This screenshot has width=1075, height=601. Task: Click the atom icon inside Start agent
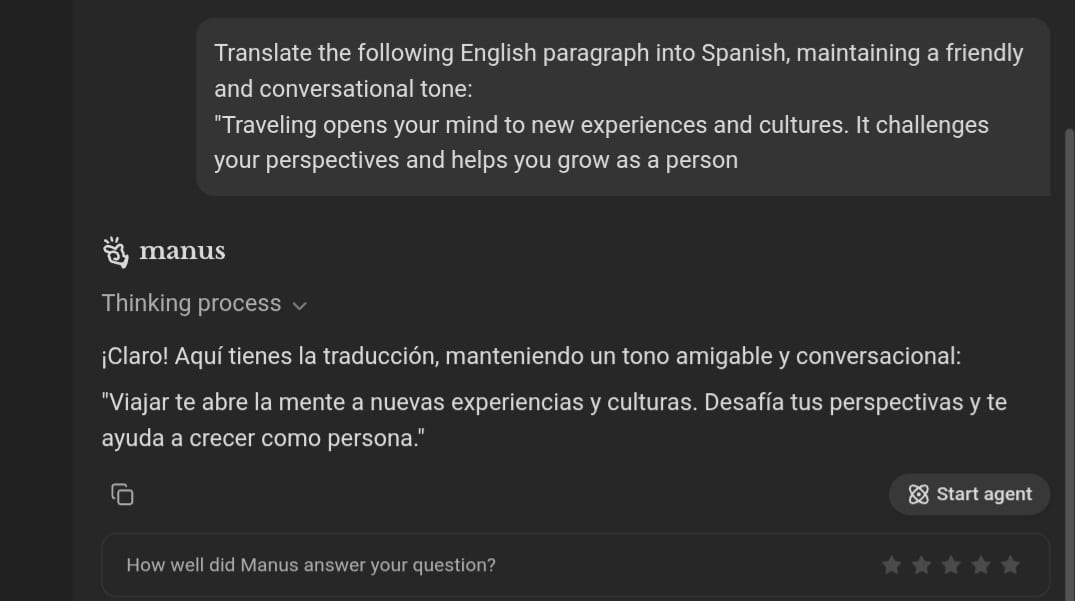[918, 494]
